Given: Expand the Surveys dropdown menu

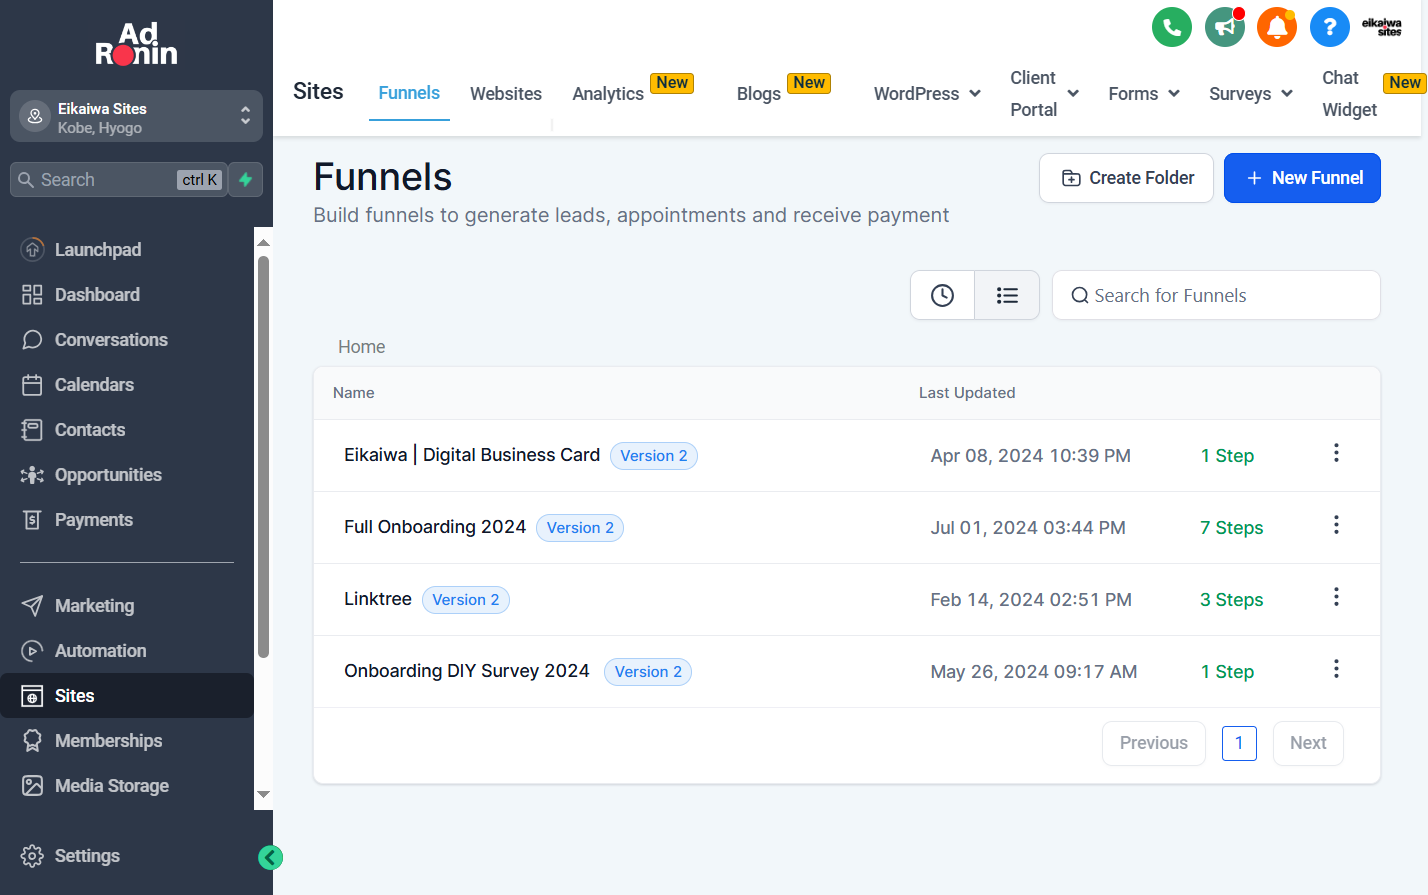Looking at the screenshot, I should (1251, 94).
